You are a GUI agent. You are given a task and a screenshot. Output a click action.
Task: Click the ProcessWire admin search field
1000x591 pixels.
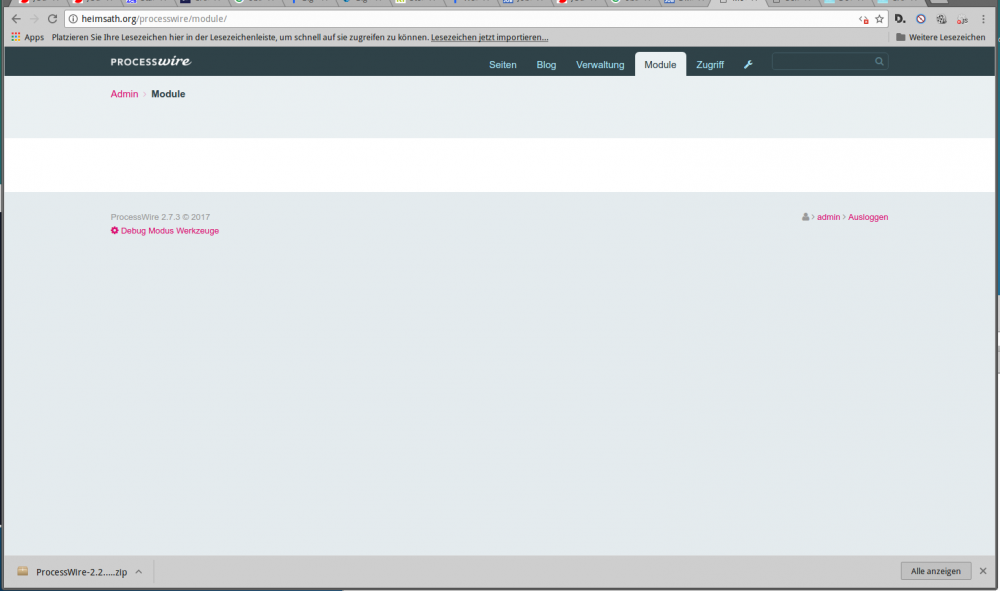pos(823,62)
